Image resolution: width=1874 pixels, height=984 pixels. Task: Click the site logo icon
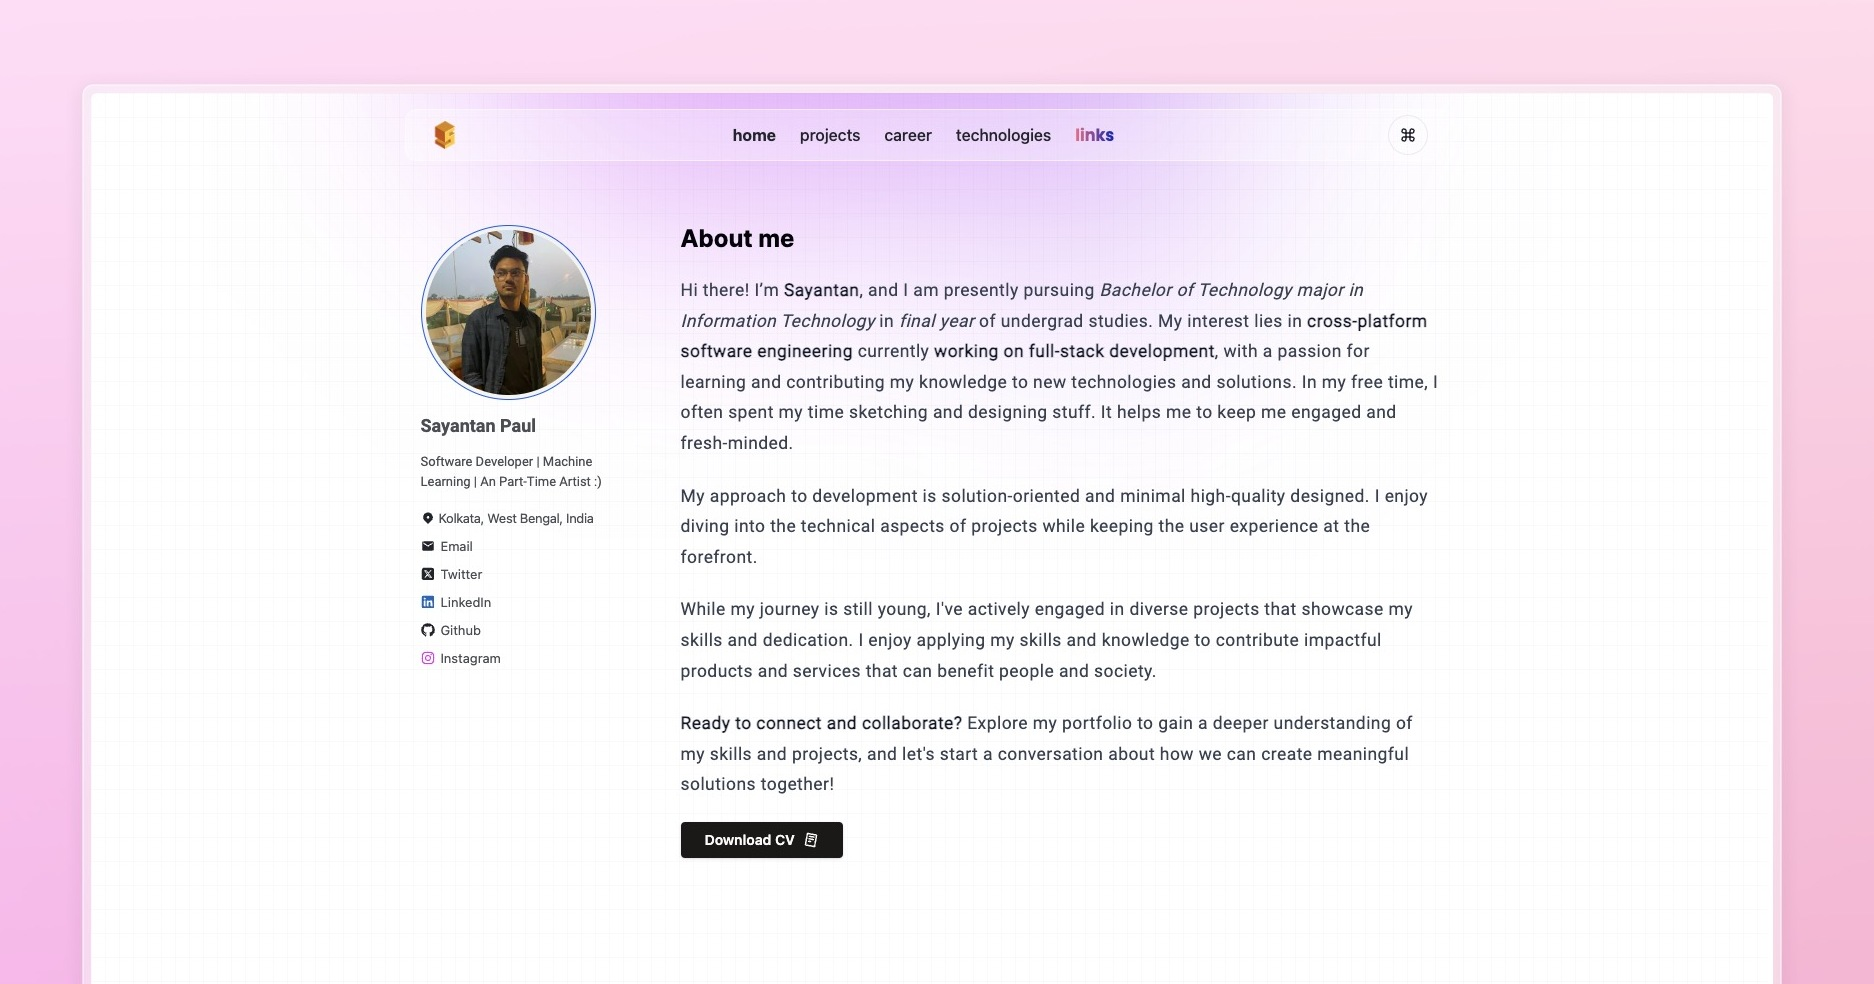(444, 134)
